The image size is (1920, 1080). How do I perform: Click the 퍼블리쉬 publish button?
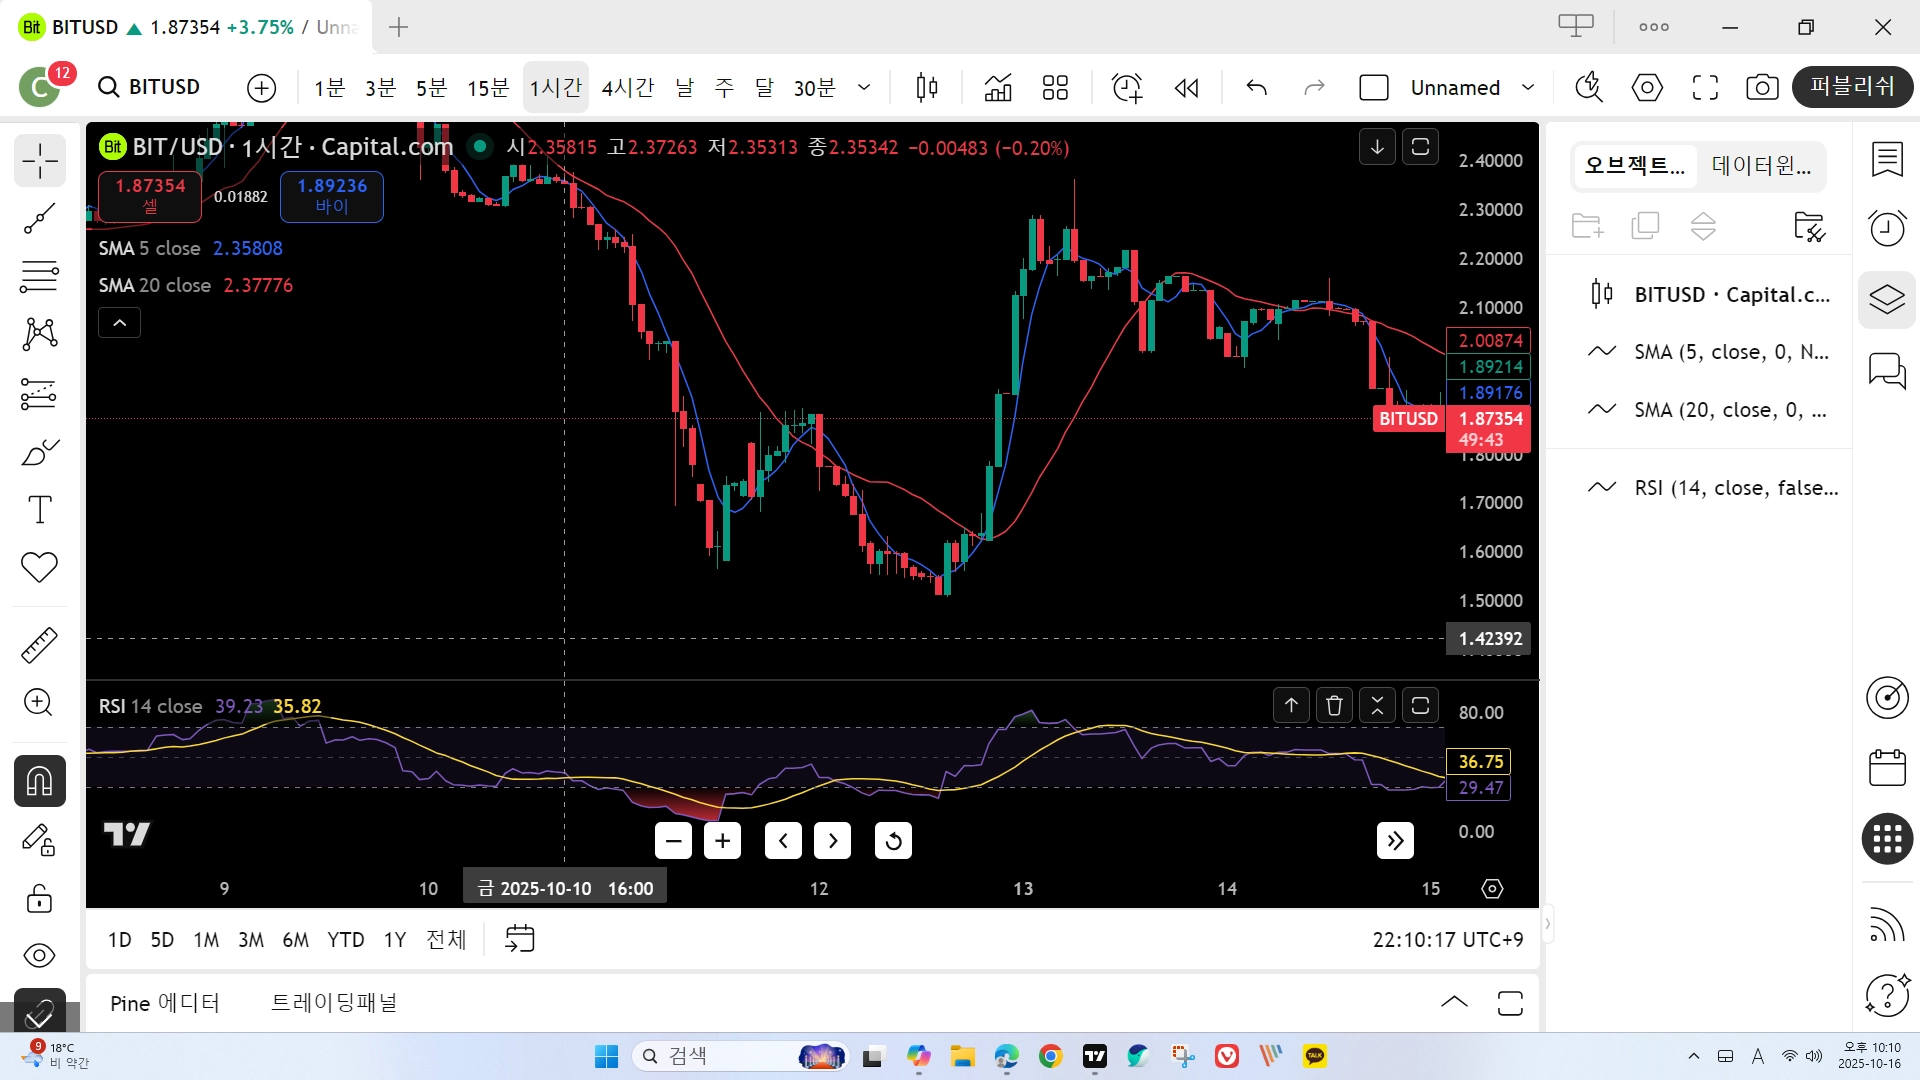pyautogui.click(x=1852, y=87)
